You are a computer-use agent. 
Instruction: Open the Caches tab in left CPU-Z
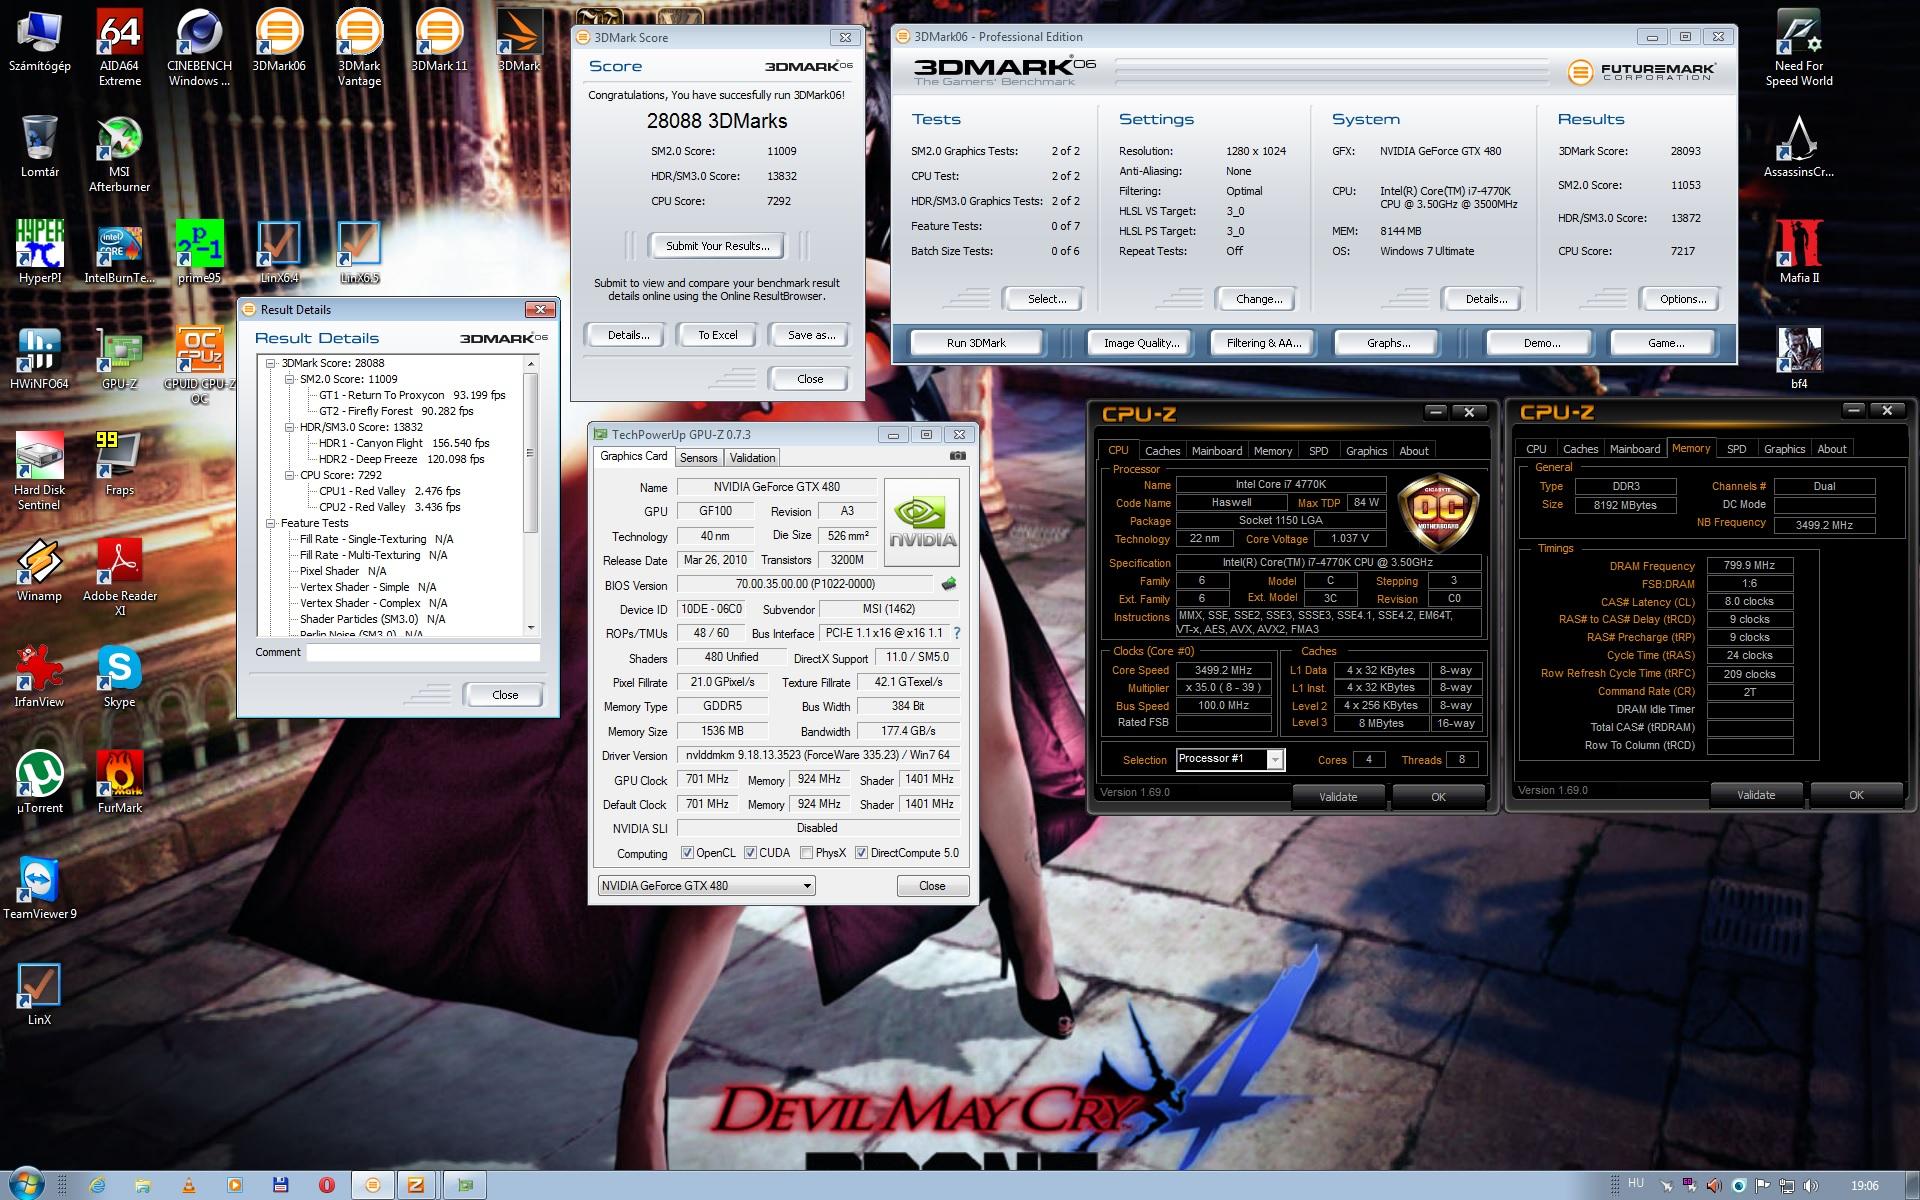click(x=1162, y=451)
